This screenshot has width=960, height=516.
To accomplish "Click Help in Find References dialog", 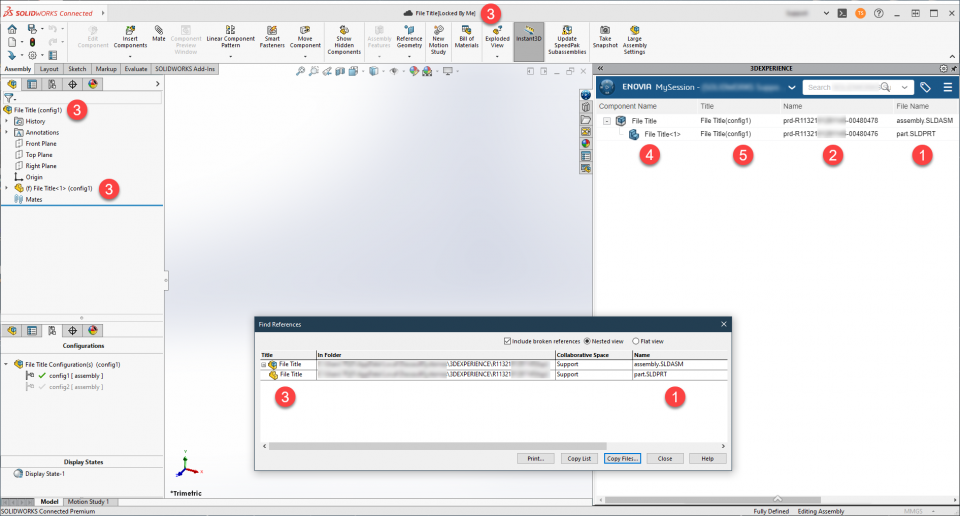I will point(708,458).
